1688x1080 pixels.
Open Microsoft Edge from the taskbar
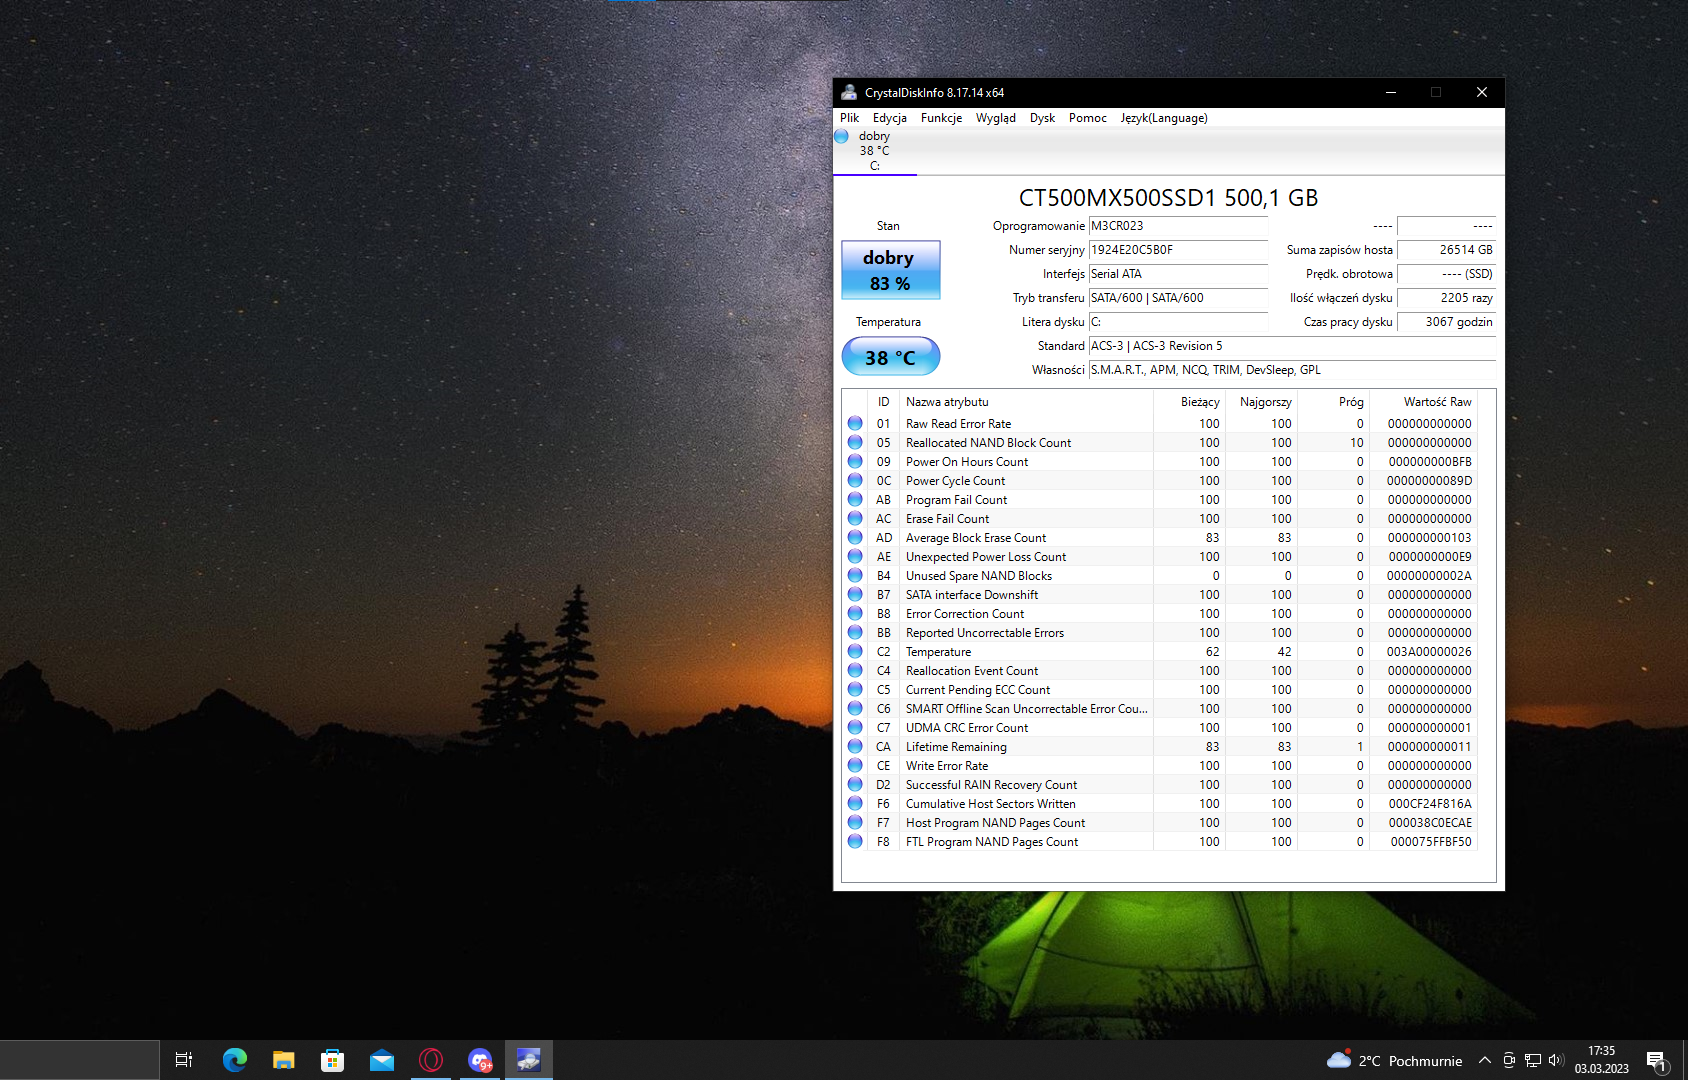click(235, 1060)
